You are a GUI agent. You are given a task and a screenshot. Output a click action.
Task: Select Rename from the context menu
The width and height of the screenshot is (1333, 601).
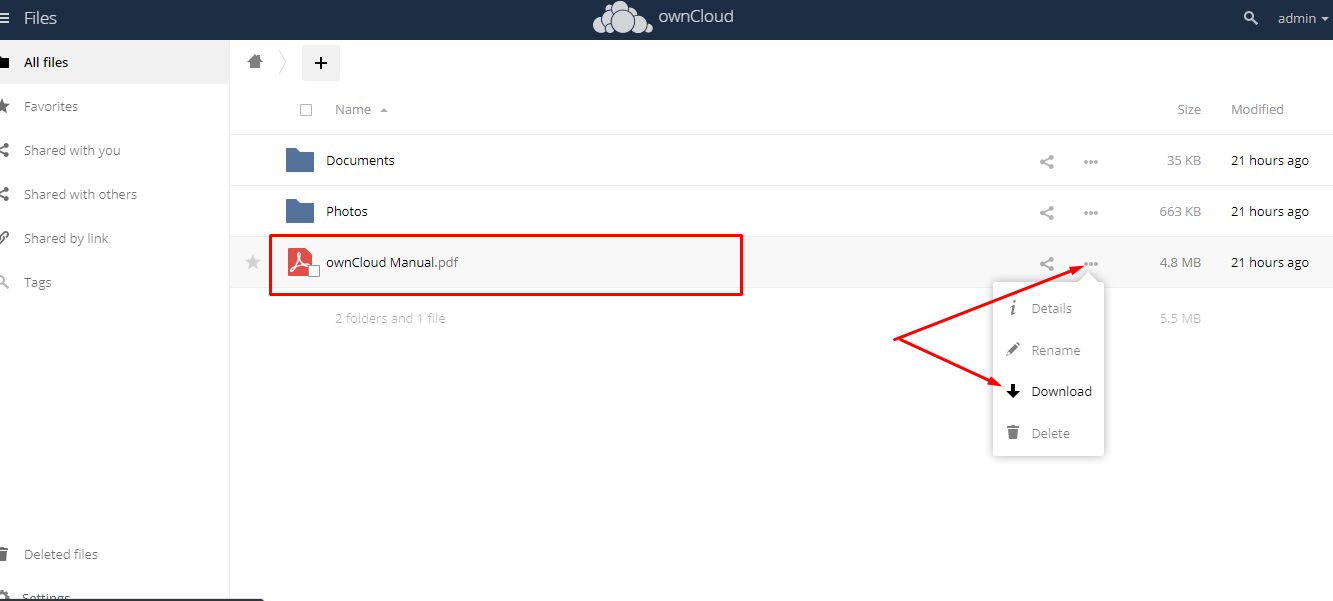point(1055,349)
